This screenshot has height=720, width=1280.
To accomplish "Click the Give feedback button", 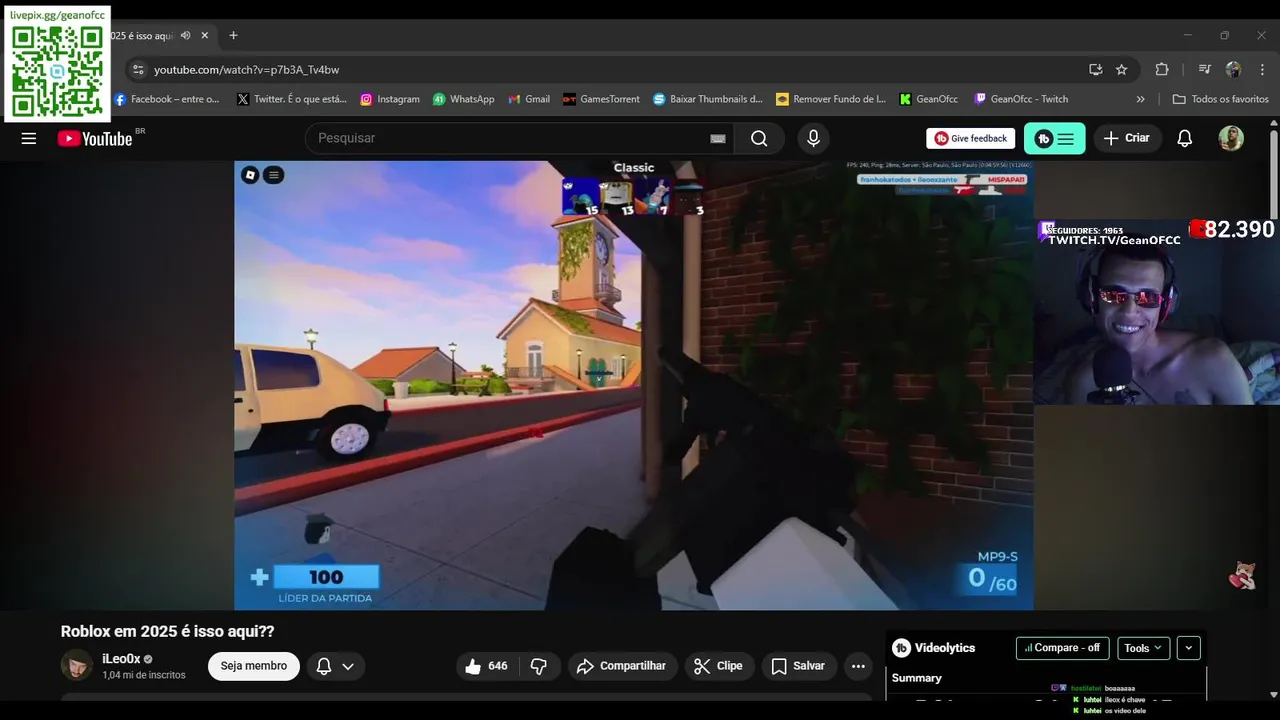I will click(971, 138).
